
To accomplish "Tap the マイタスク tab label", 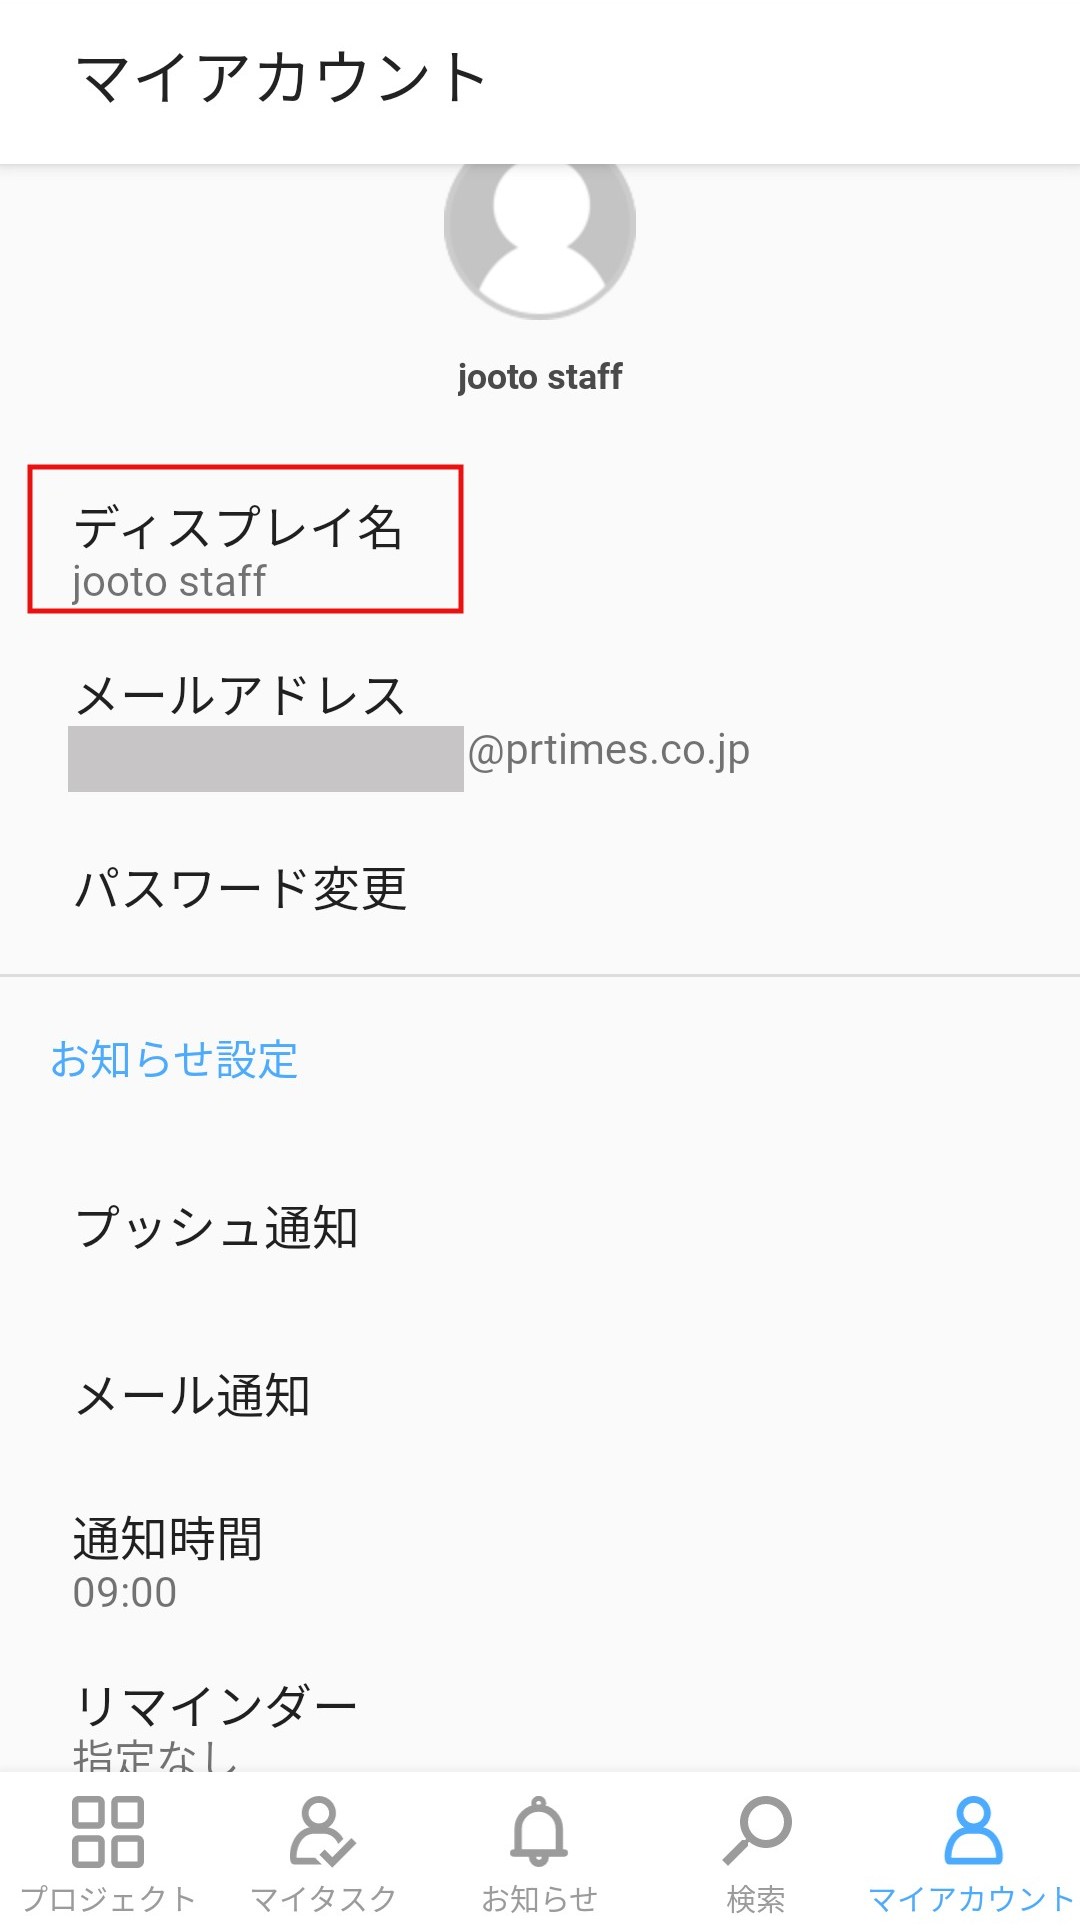I will (323, 1898).
